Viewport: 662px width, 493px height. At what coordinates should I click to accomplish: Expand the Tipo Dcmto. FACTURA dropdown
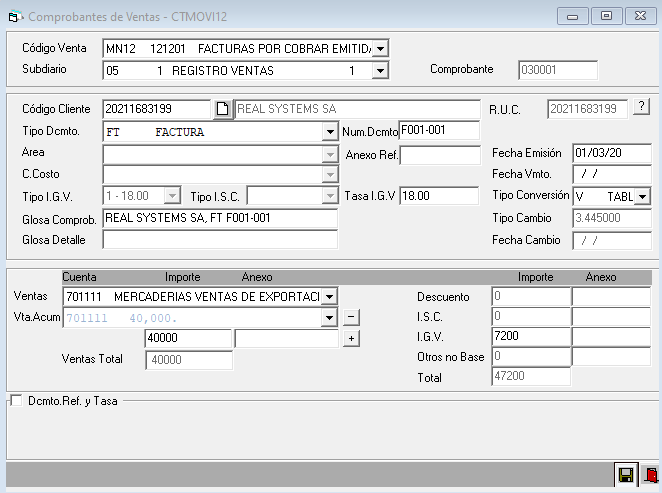click(330, 132)
